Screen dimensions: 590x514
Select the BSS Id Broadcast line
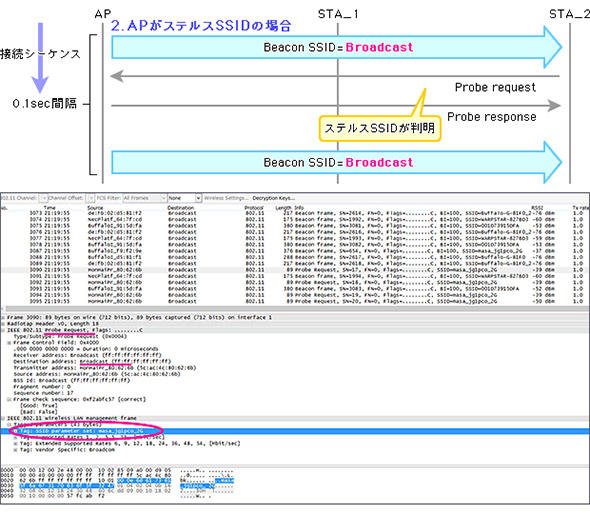(x=72, y=380)
